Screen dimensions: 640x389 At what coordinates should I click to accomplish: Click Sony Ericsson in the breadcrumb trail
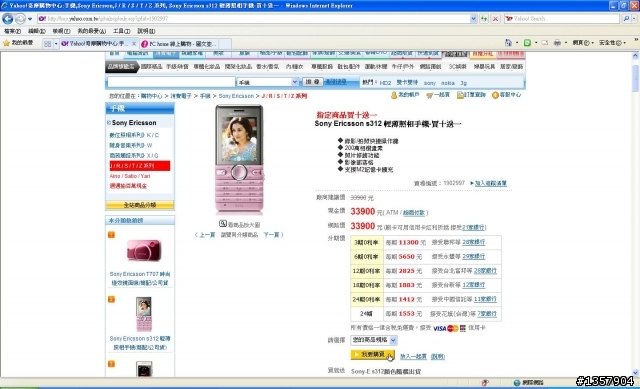tap(236, 96)
